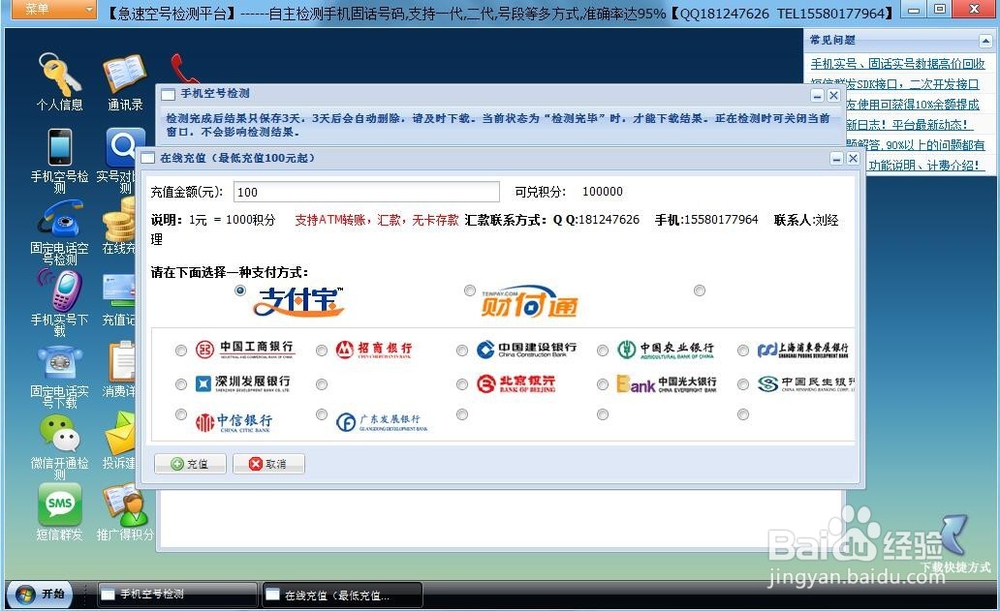
Task: Open the 在线充值 coins icon
Action: click(121, 218)
